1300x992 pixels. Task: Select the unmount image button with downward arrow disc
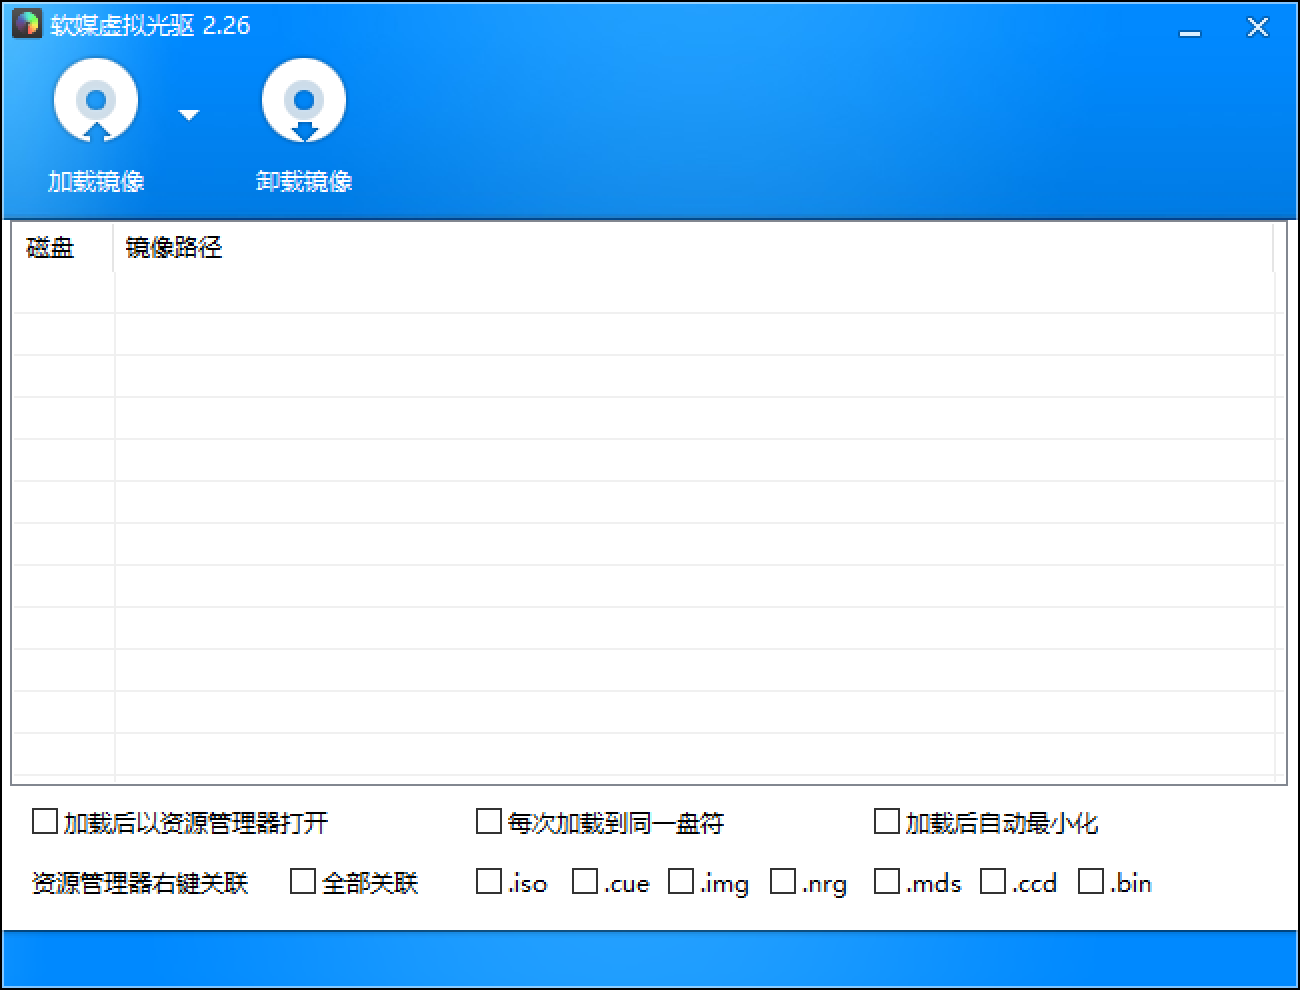click(305, 100)
